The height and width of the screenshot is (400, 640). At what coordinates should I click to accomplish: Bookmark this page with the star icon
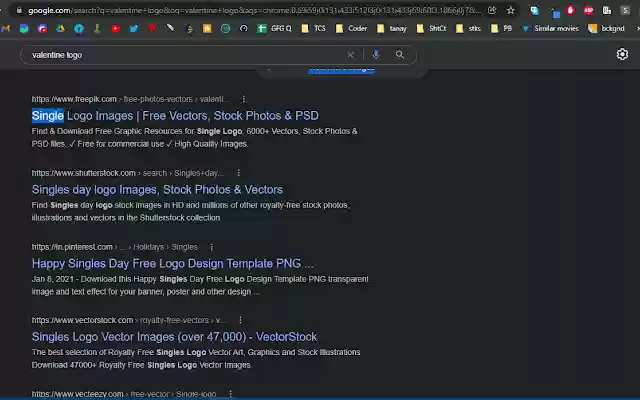point(511,10)
